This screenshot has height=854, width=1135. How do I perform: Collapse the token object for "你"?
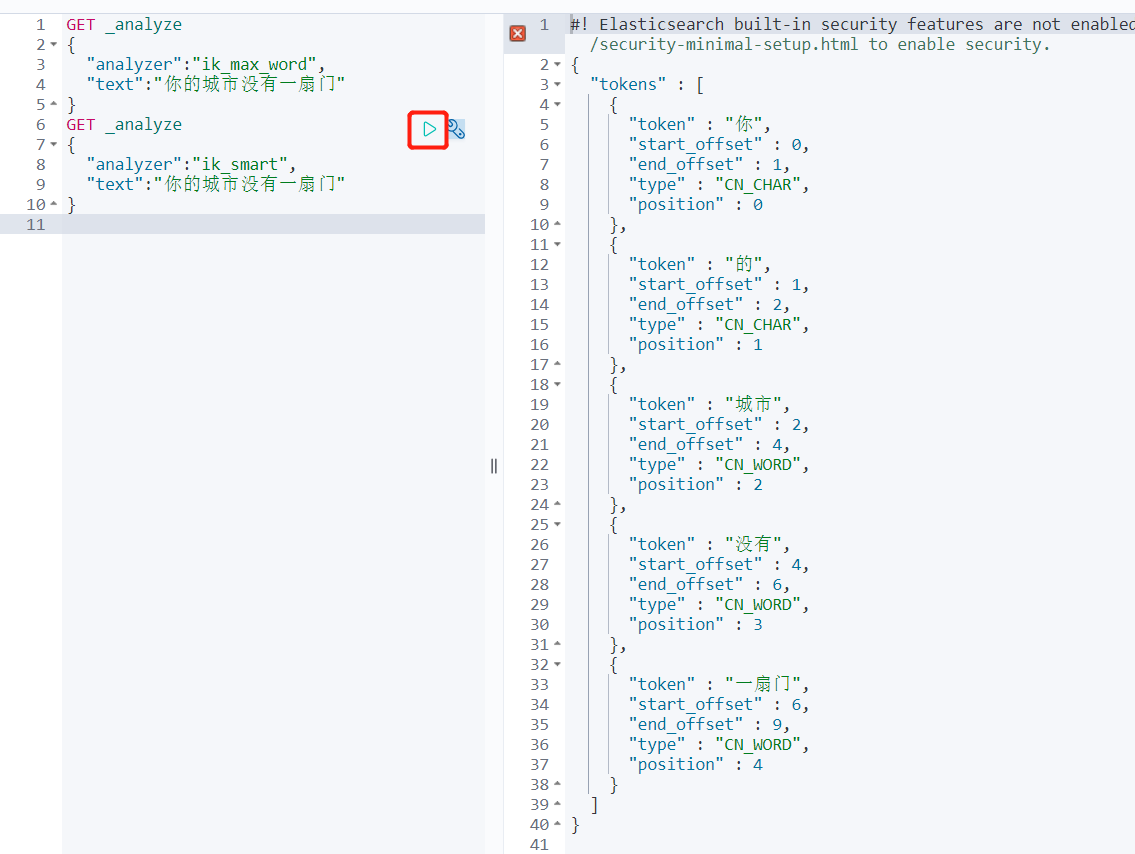click(556, 103)
